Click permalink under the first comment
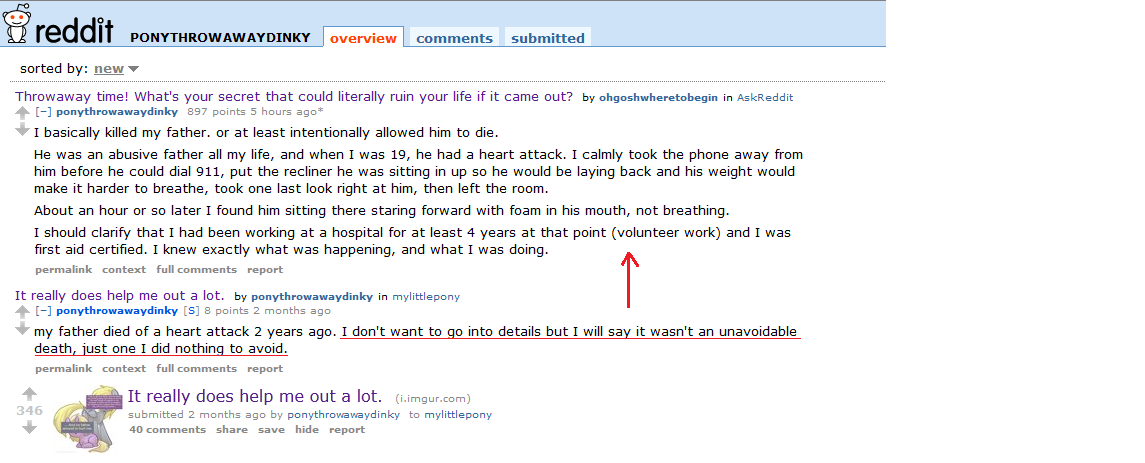Viewport: 1145px width, 463px height. click(x=63, y=270)
